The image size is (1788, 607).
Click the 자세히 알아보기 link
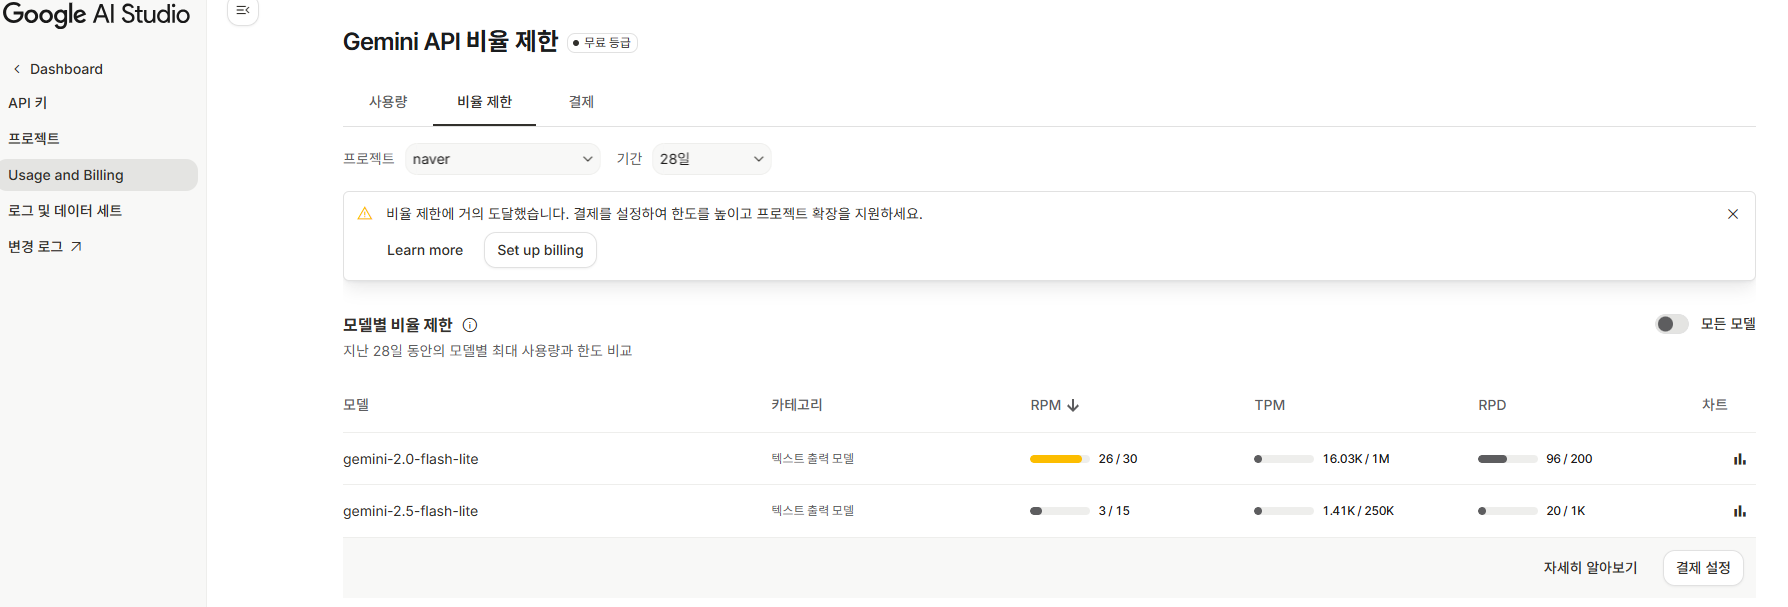[1590, 568]
